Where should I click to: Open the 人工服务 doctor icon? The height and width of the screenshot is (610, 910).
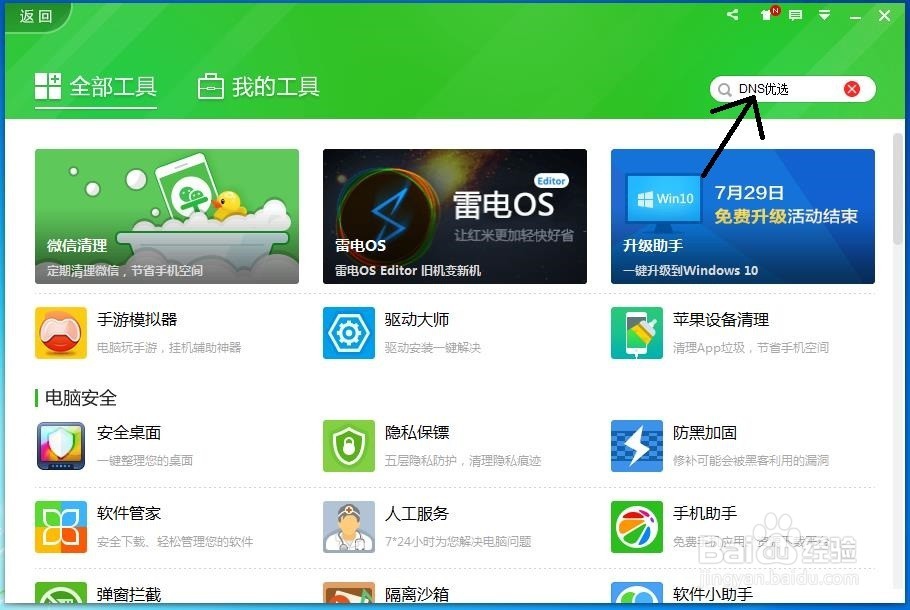pos(349,527)
